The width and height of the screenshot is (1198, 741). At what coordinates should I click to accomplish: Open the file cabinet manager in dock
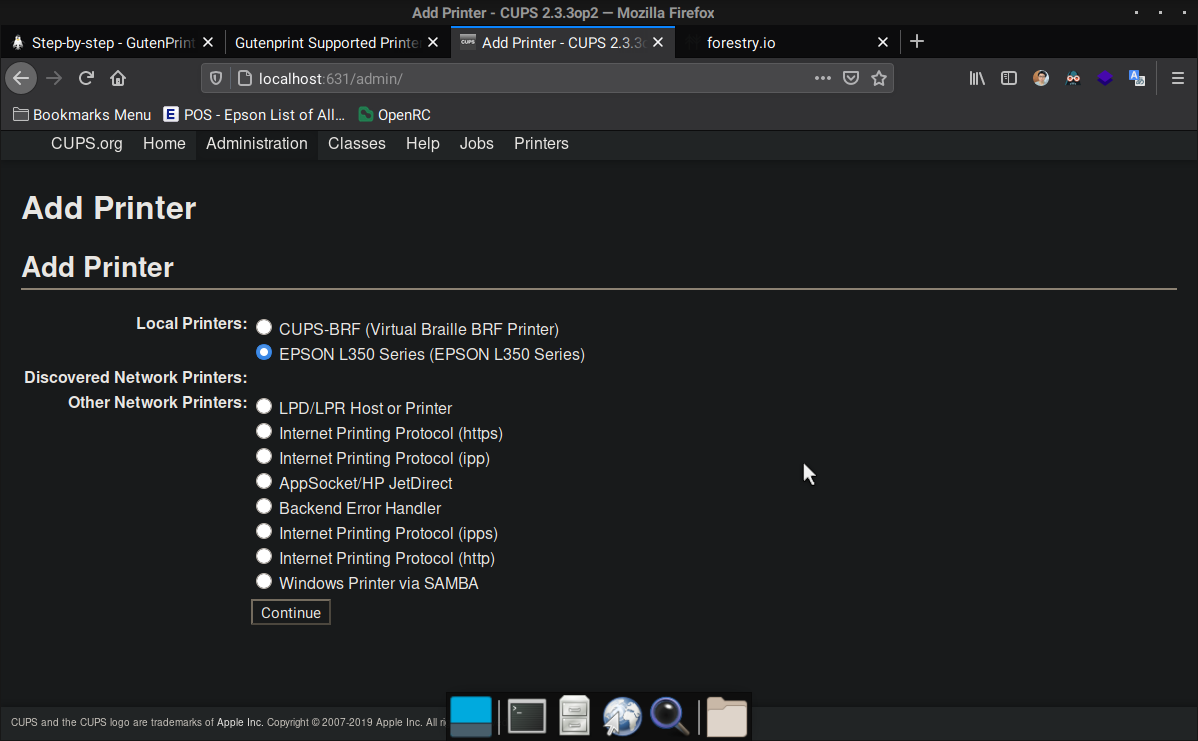[x=574, y=716]
